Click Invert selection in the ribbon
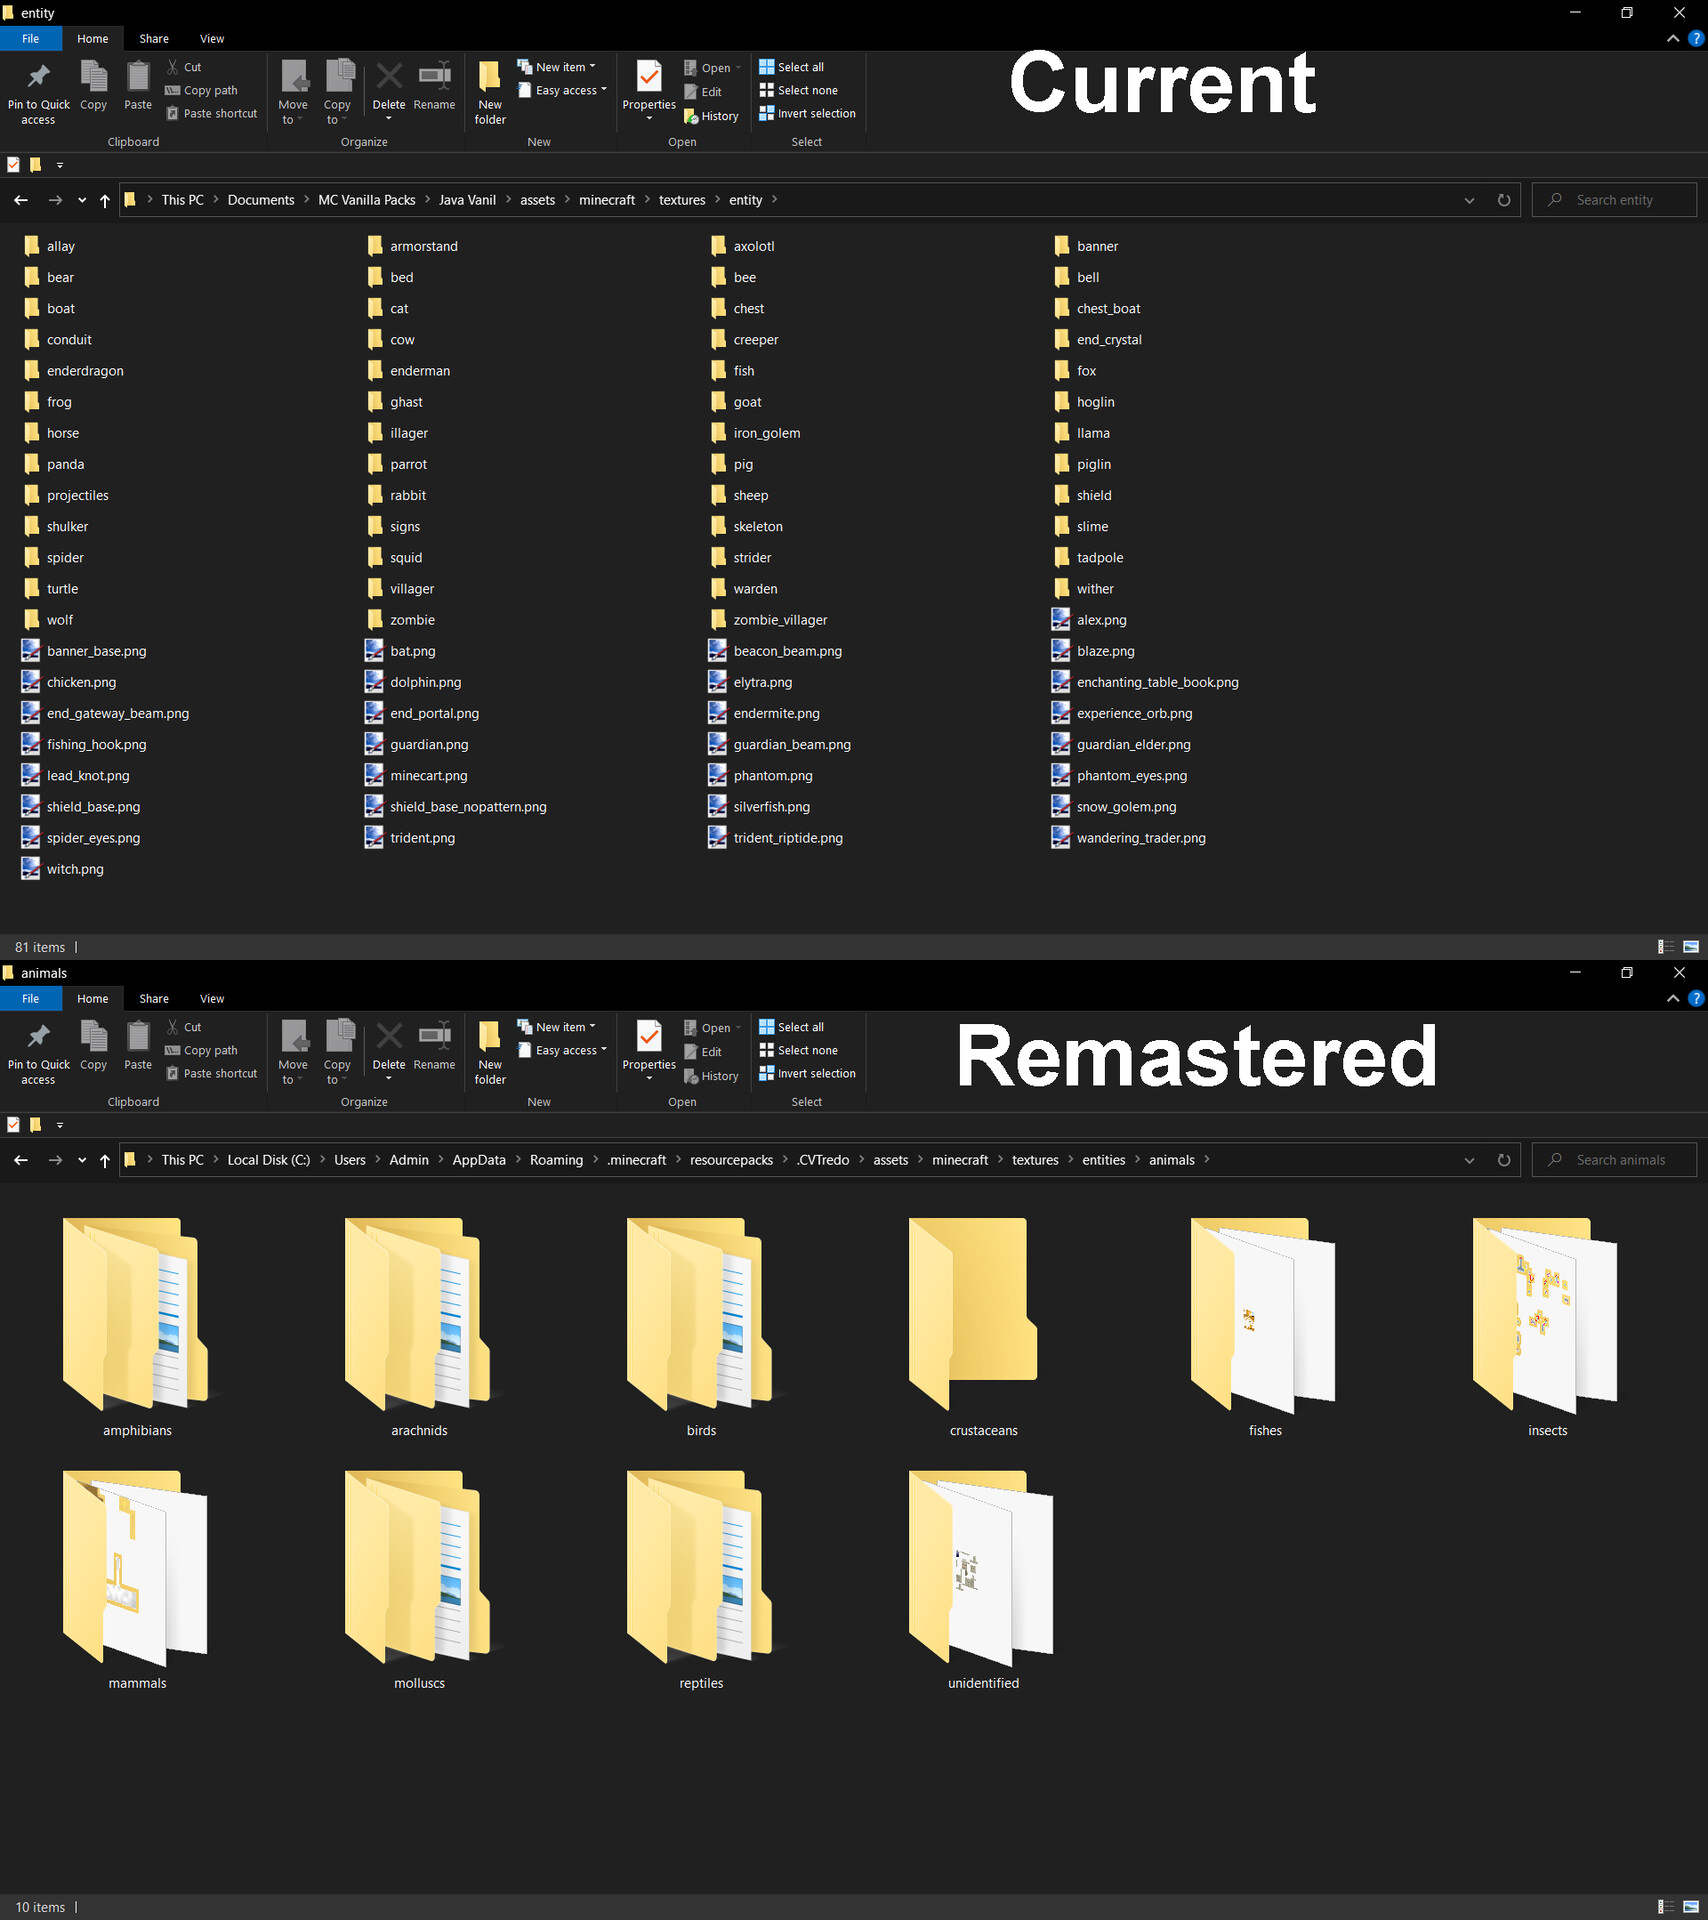 point(807,113)
